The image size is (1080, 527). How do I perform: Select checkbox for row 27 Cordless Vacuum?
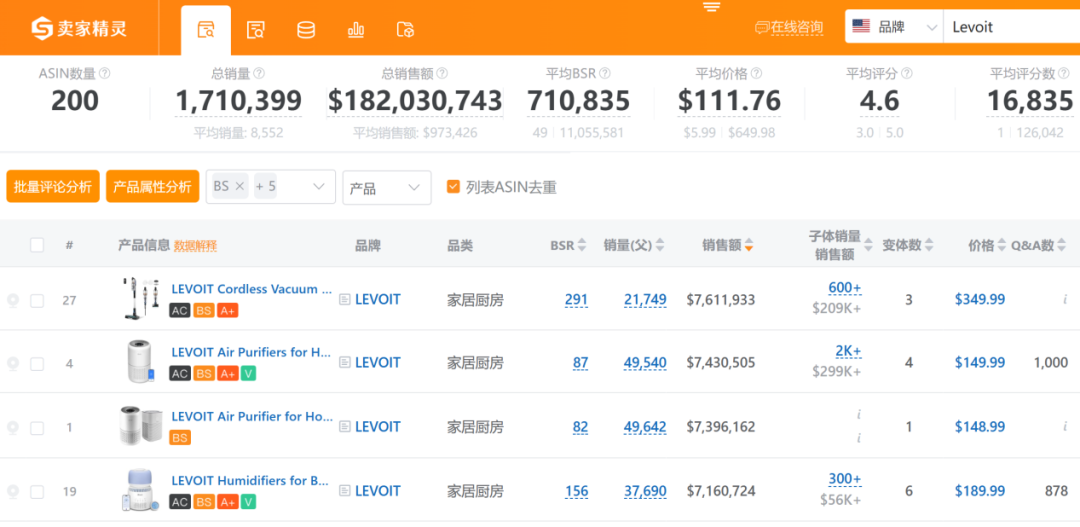[x=37, y=300]
